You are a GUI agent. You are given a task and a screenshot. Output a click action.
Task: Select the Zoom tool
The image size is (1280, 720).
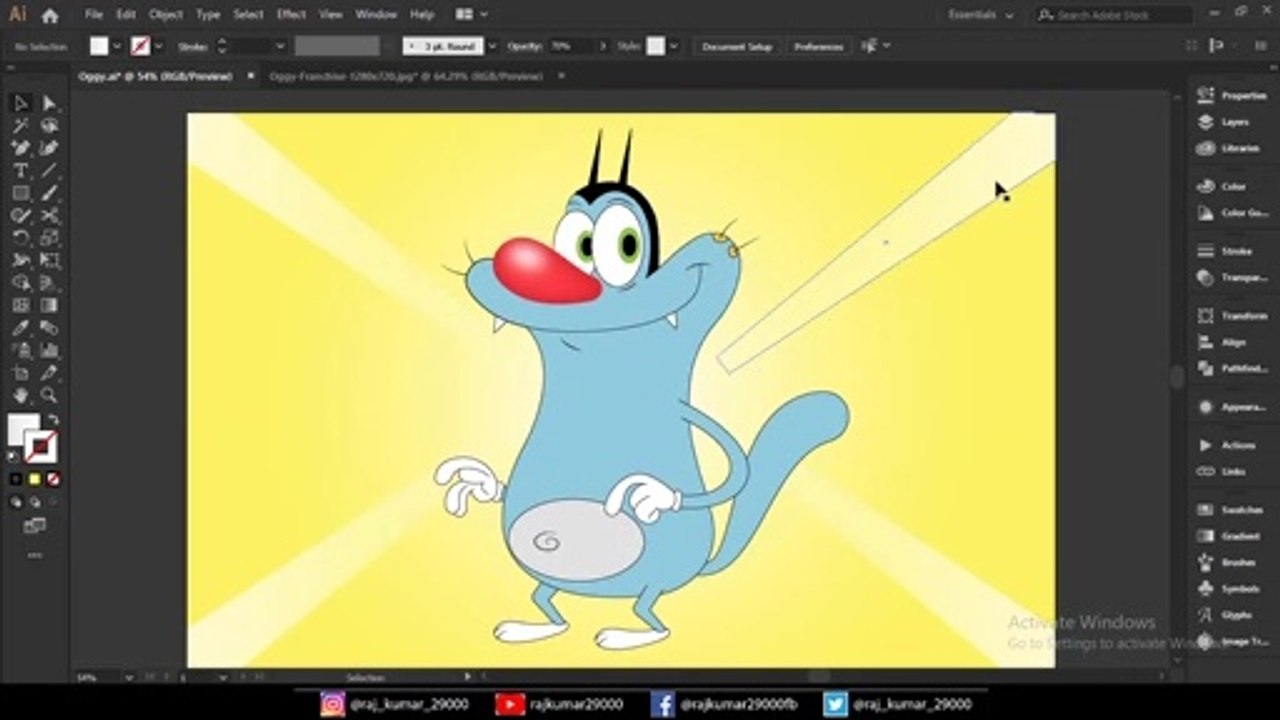pyautogui.click(x=49, y=395)
